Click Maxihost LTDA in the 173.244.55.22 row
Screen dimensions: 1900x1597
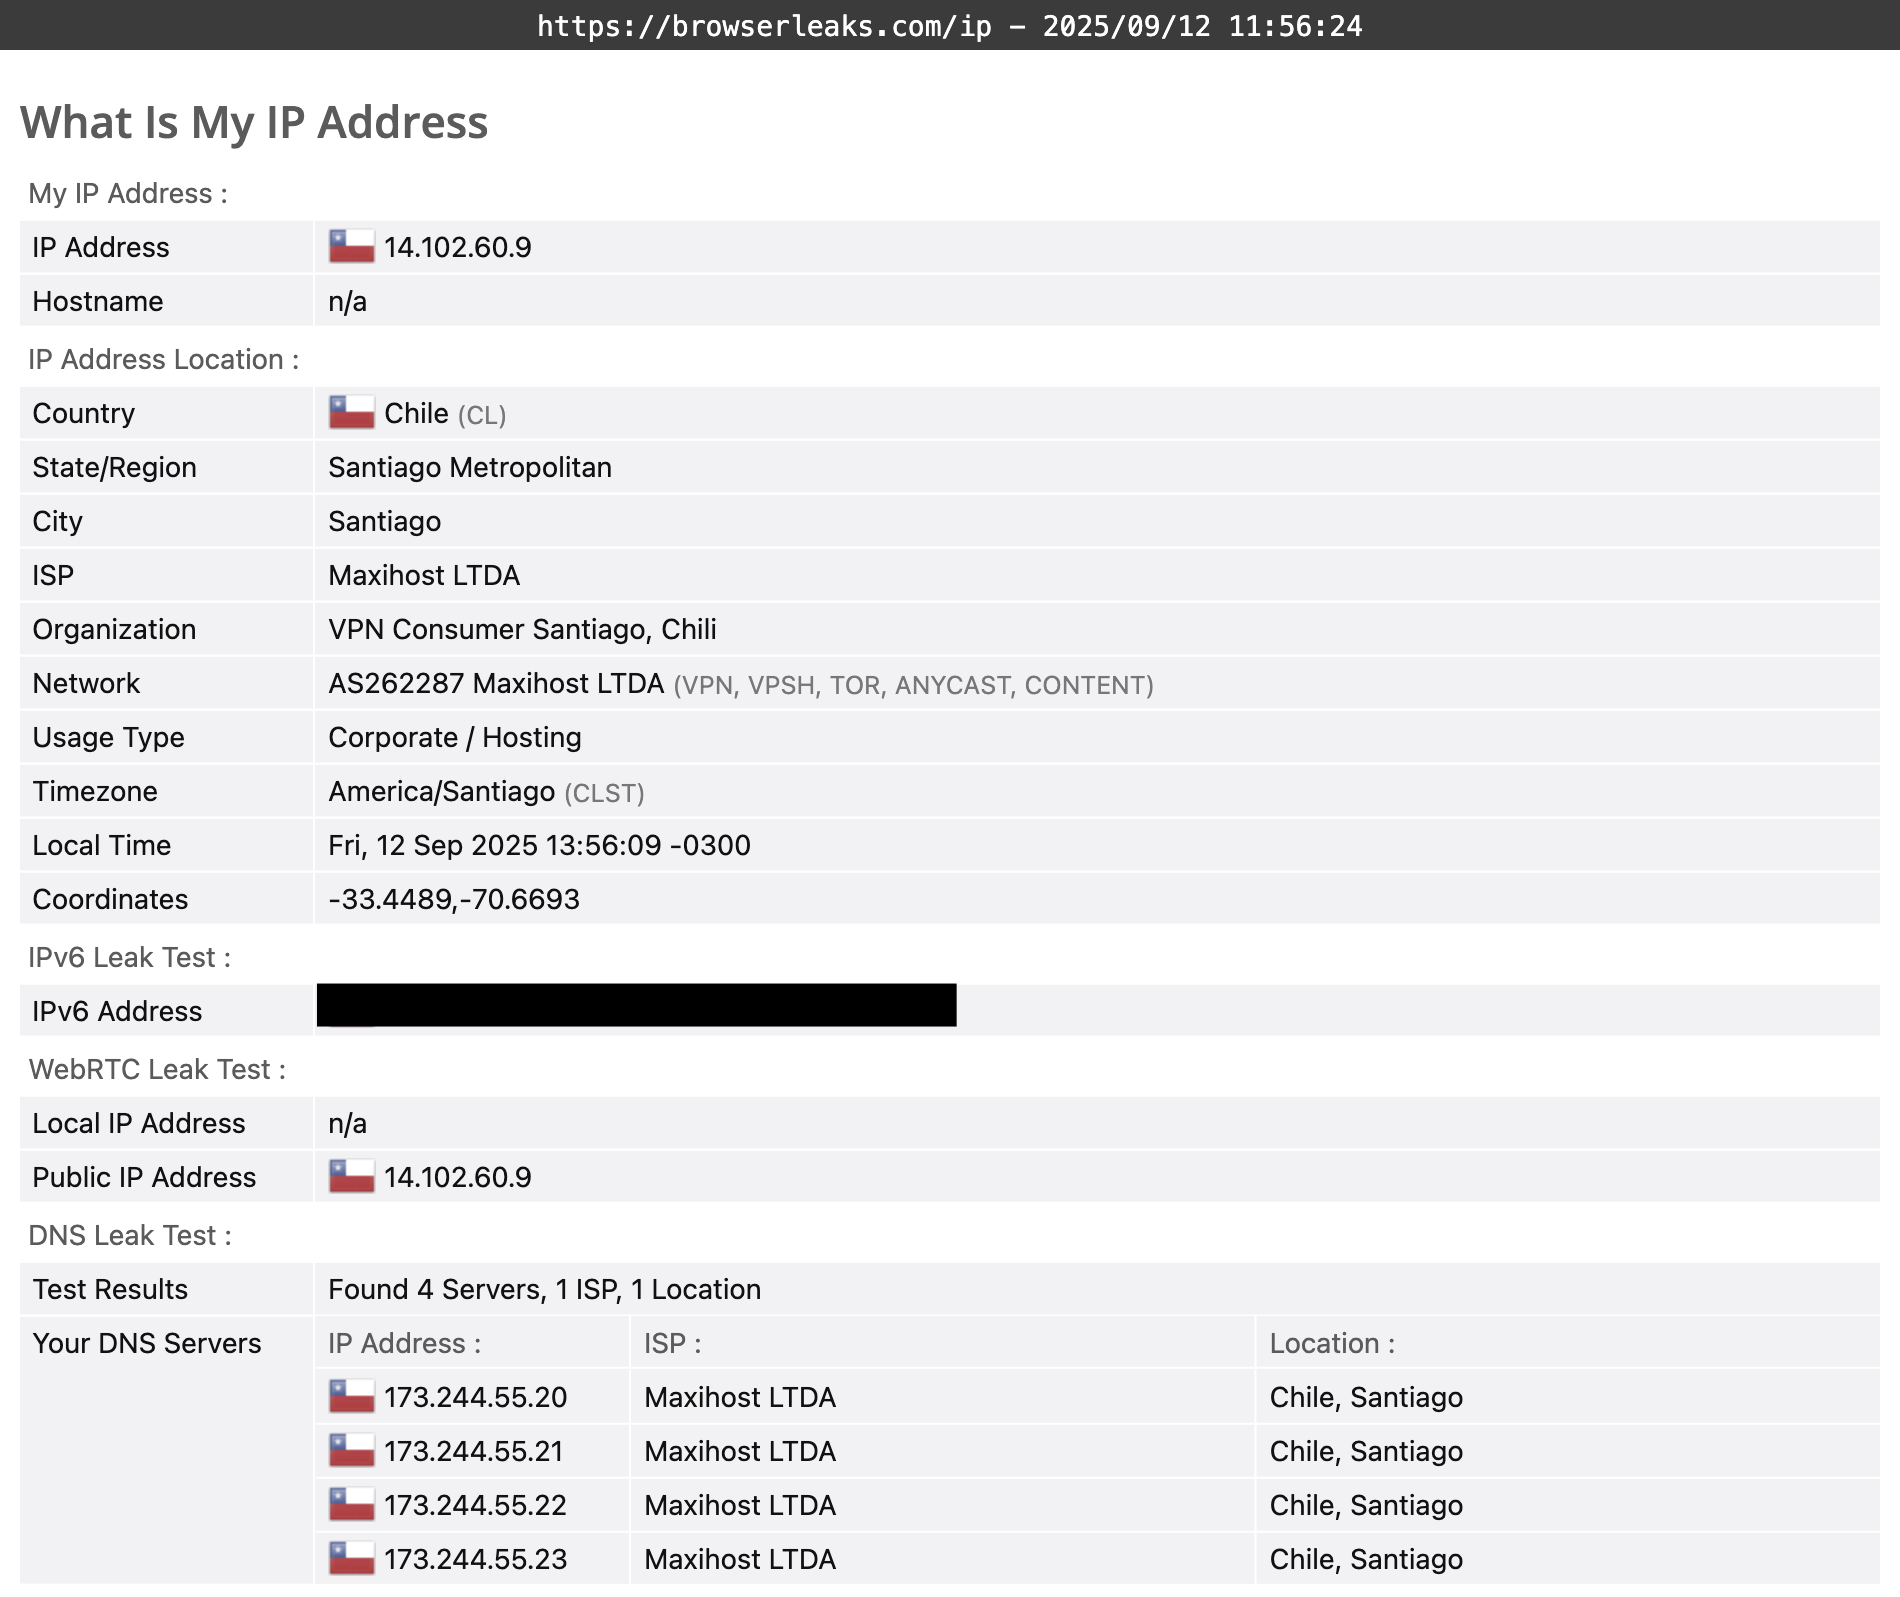740,1505
